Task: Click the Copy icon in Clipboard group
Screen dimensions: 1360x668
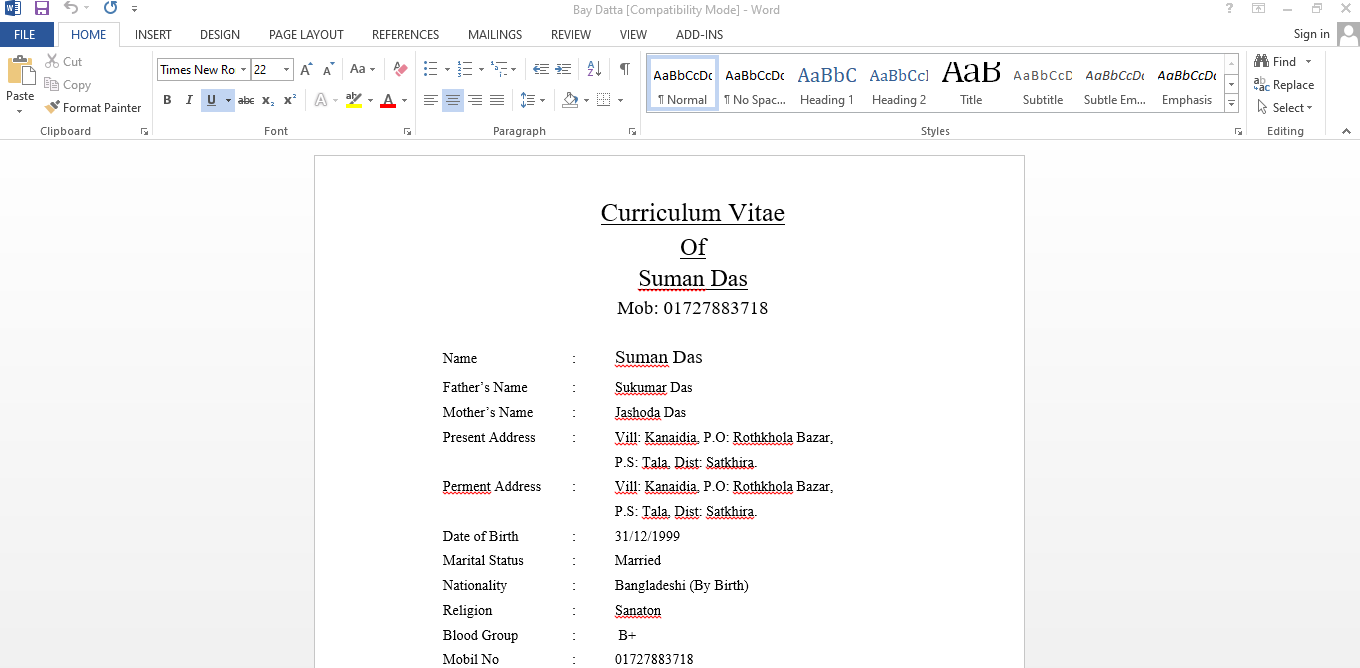Action: pyautogui.click(x=67, y=84)
